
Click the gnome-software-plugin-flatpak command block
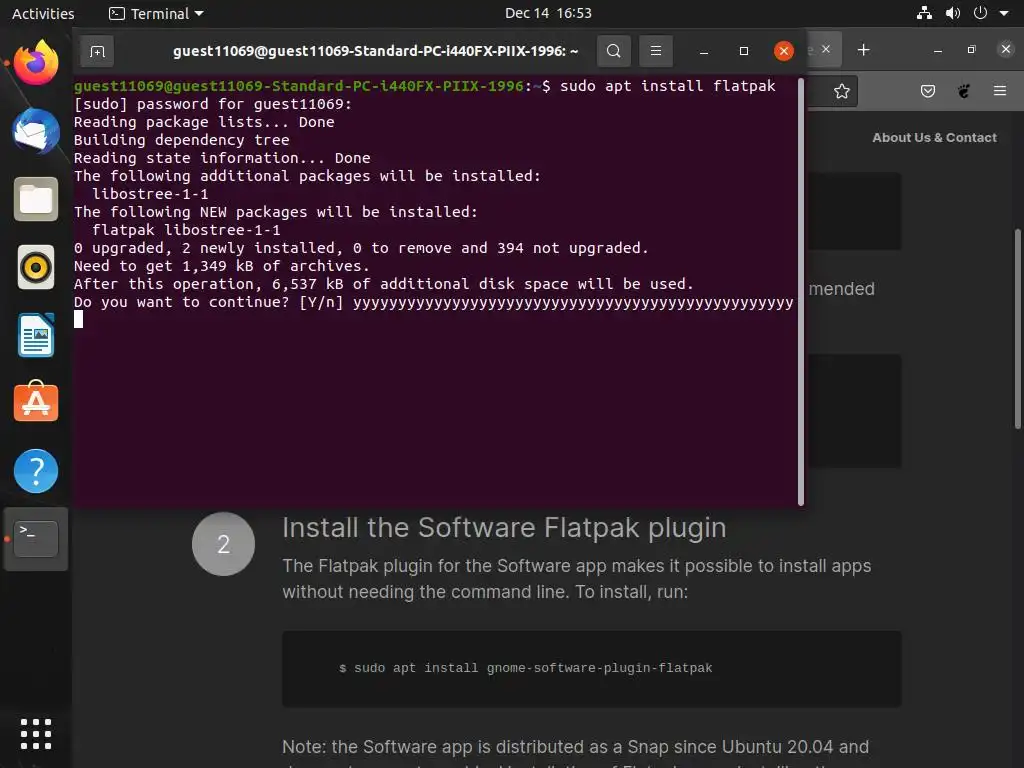tap(592, 668)
